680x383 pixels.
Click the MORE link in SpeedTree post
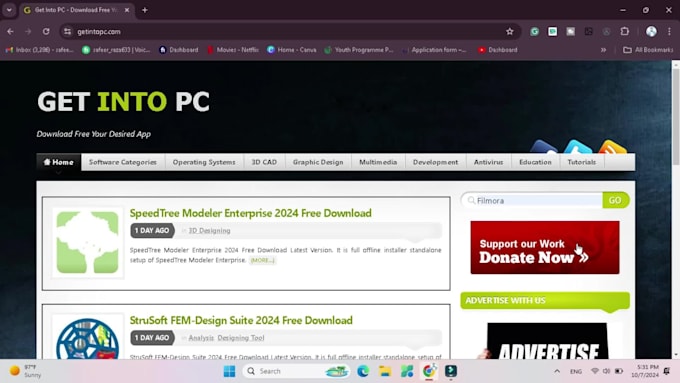click(x=262, y=260)
